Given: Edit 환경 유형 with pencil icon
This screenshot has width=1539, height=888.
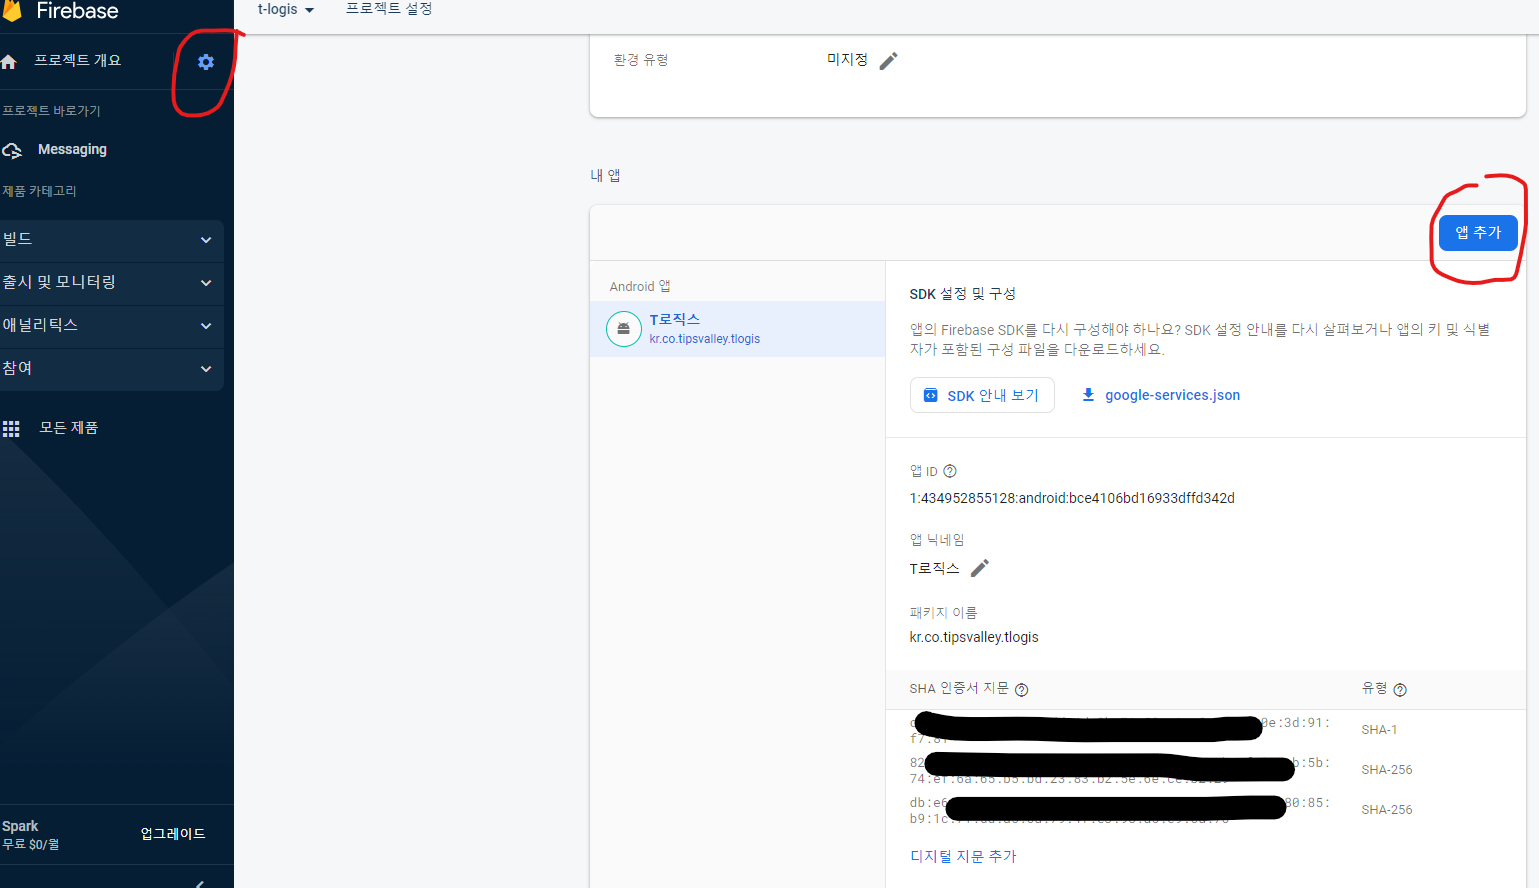Looking at the screenshot, I should point(888,61).
